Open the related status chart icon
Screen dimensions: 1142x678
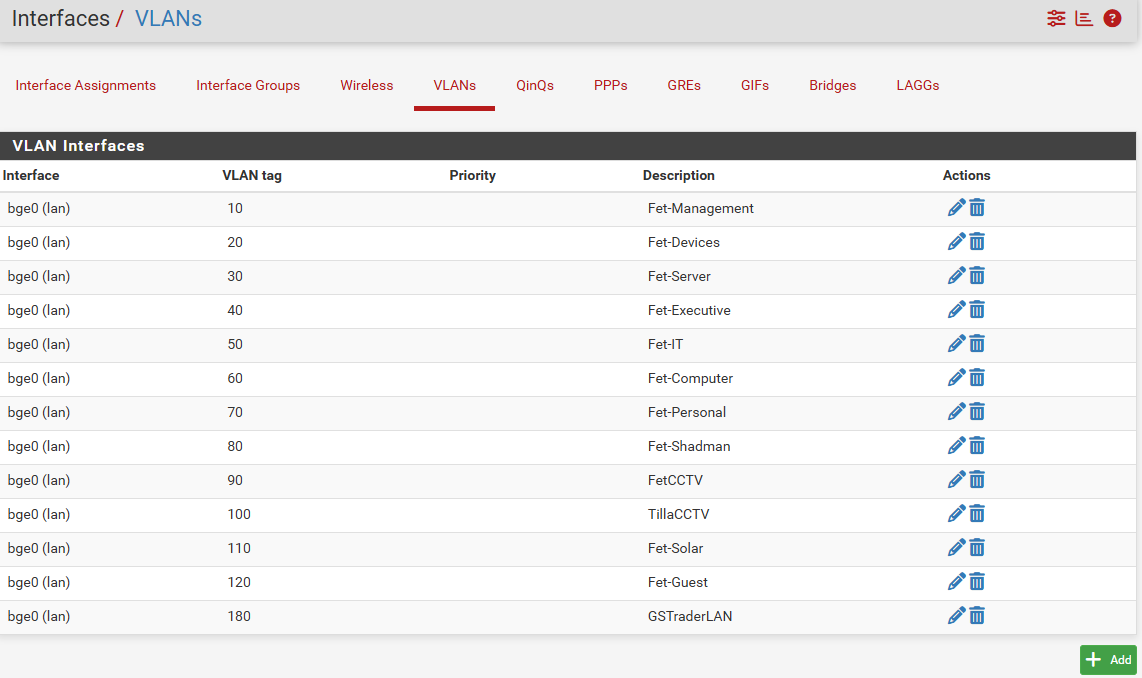[x=1084, y=19]
